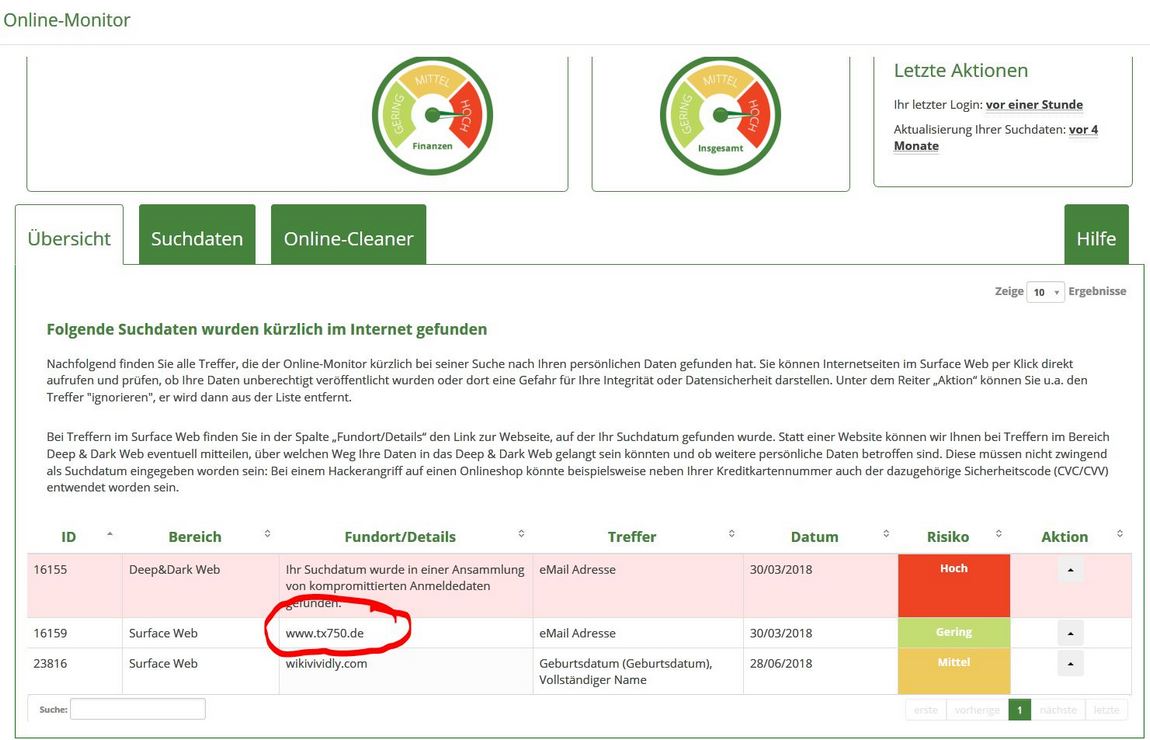Sort table by ID column

click(69, 536)
